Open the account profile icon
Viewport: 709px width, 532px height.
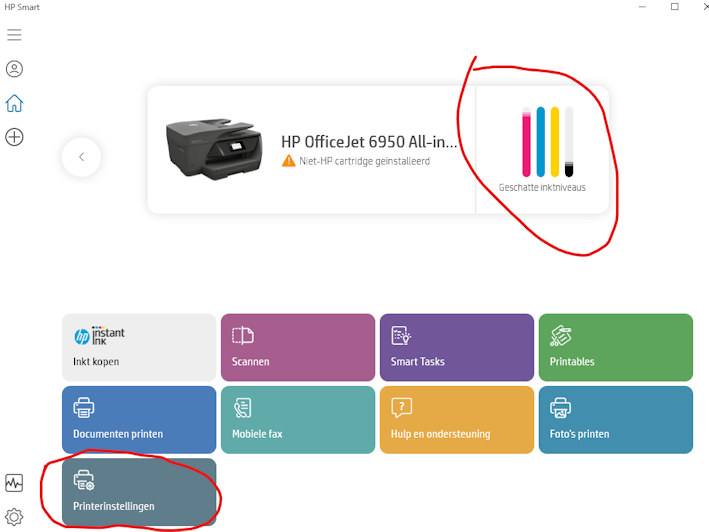click(x=14, y=69)
